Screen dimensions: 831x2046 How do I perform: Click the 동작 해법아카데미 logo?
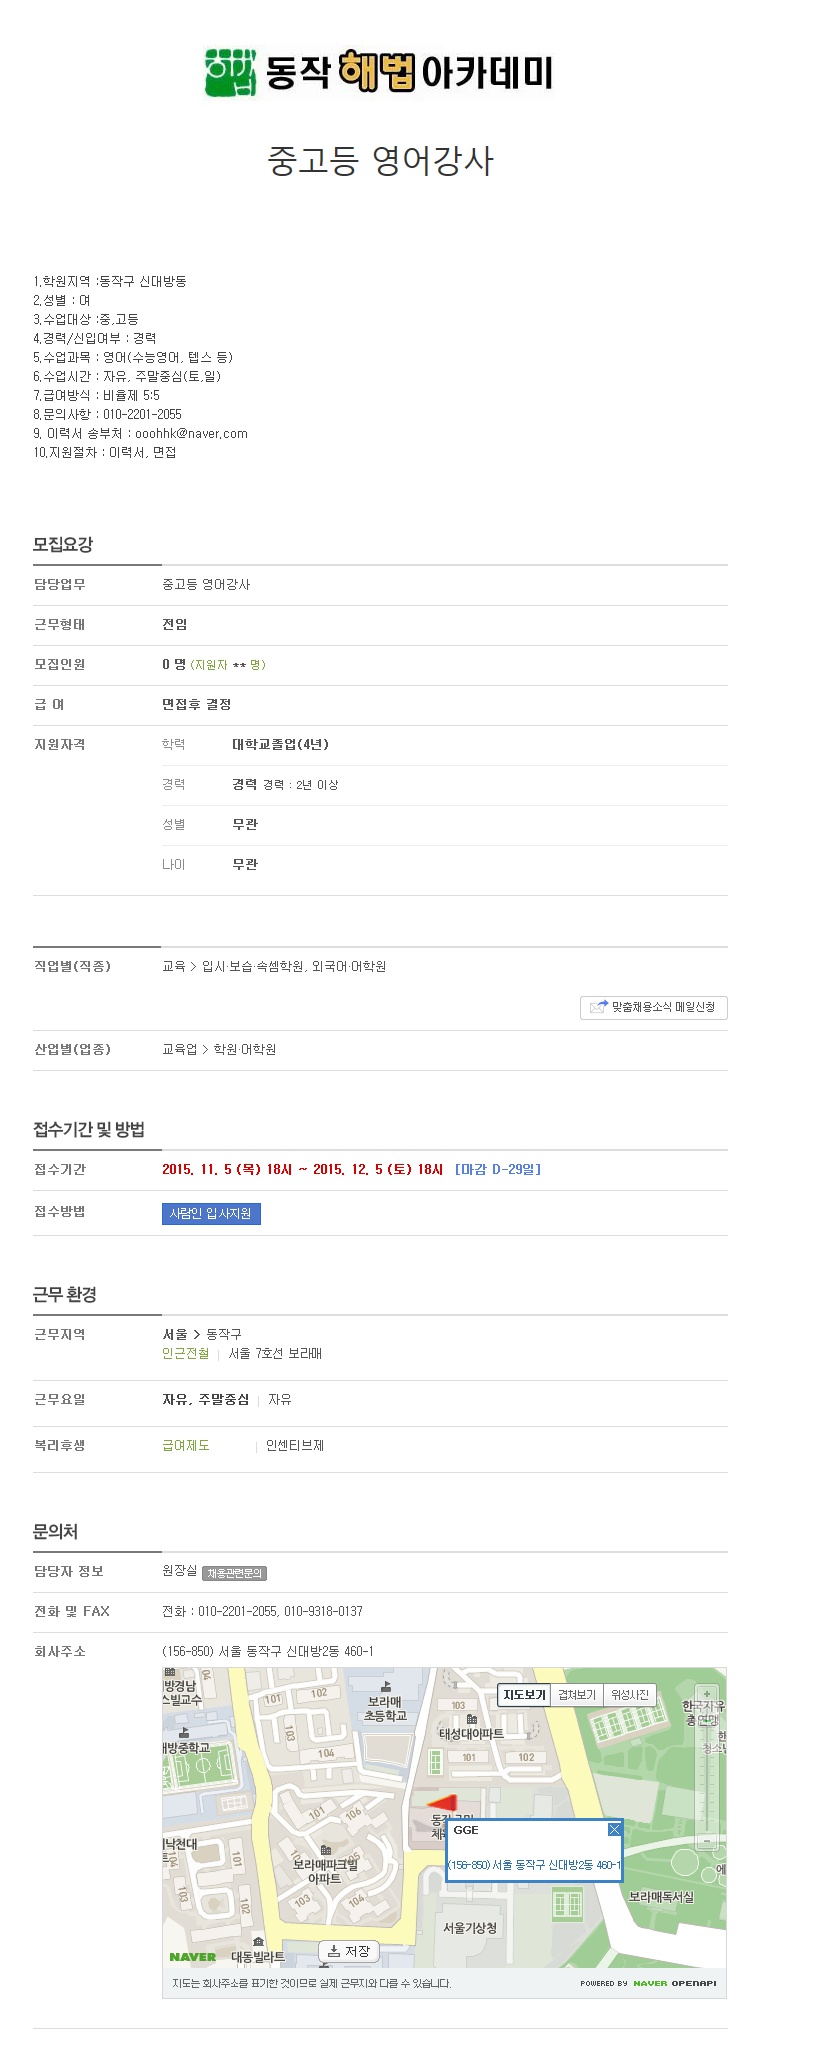pyautogui.click(x=379, y=72)
